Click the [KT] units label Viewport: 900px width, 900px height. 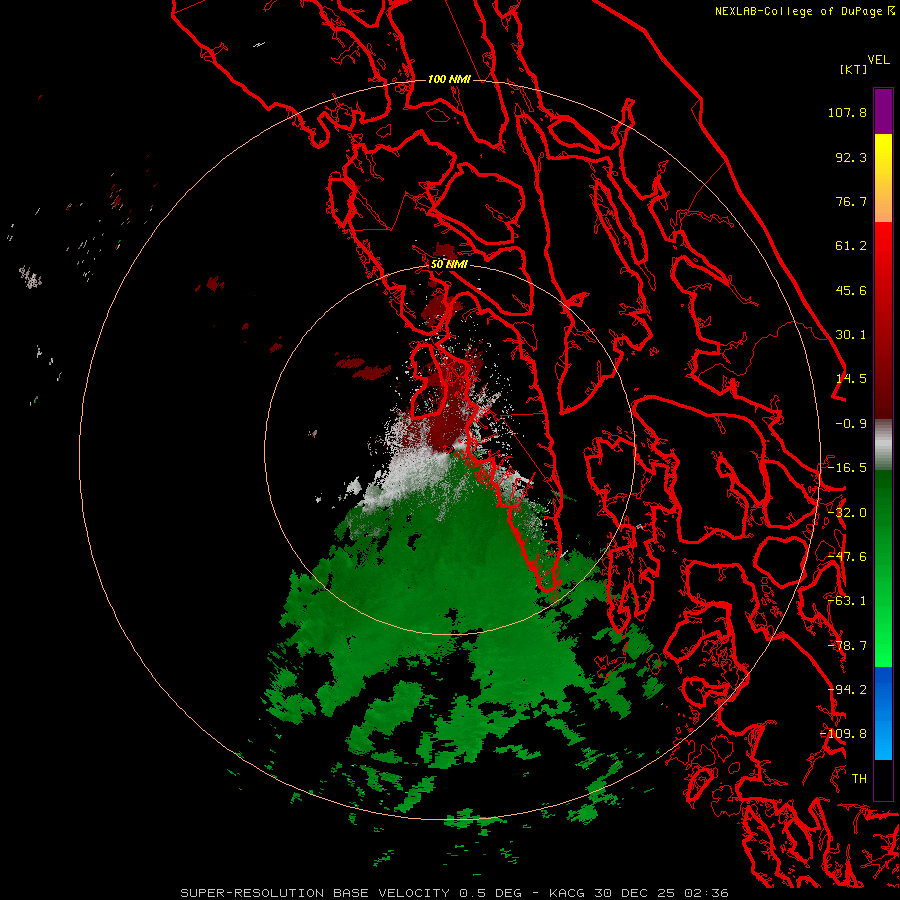point(854,69)
